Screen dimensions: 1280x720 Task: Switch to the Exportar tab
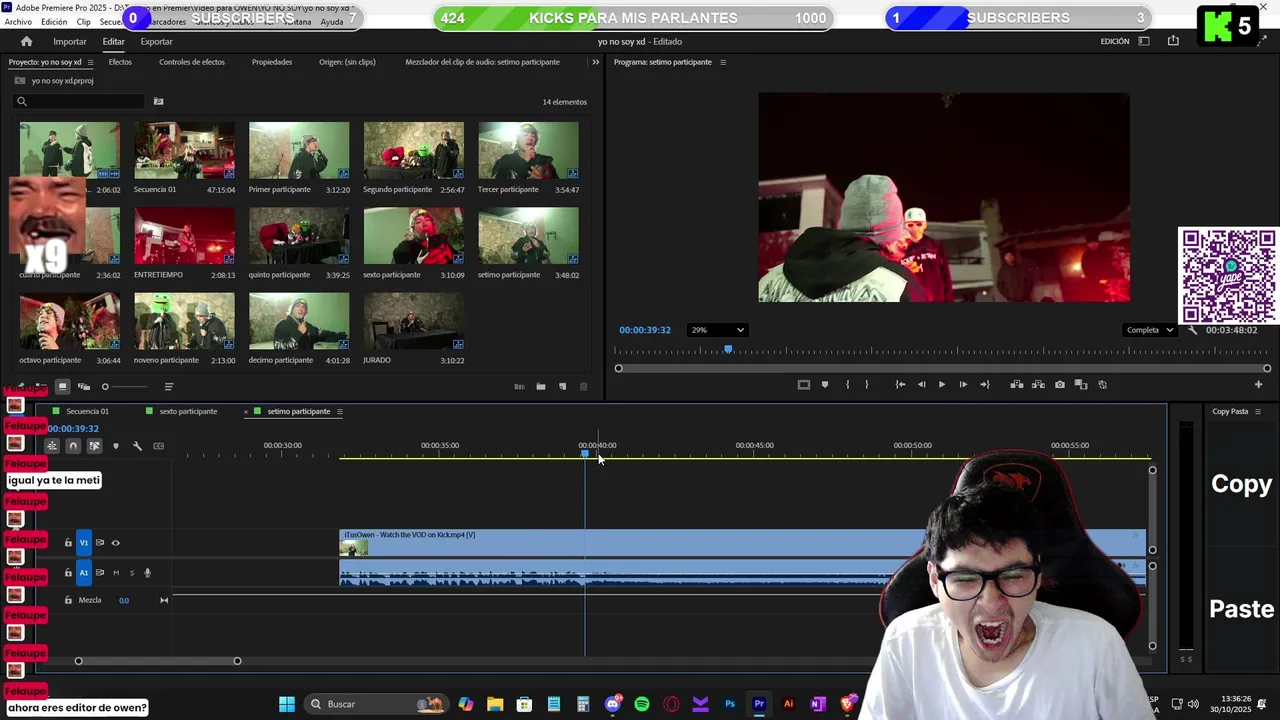(156, 42)
